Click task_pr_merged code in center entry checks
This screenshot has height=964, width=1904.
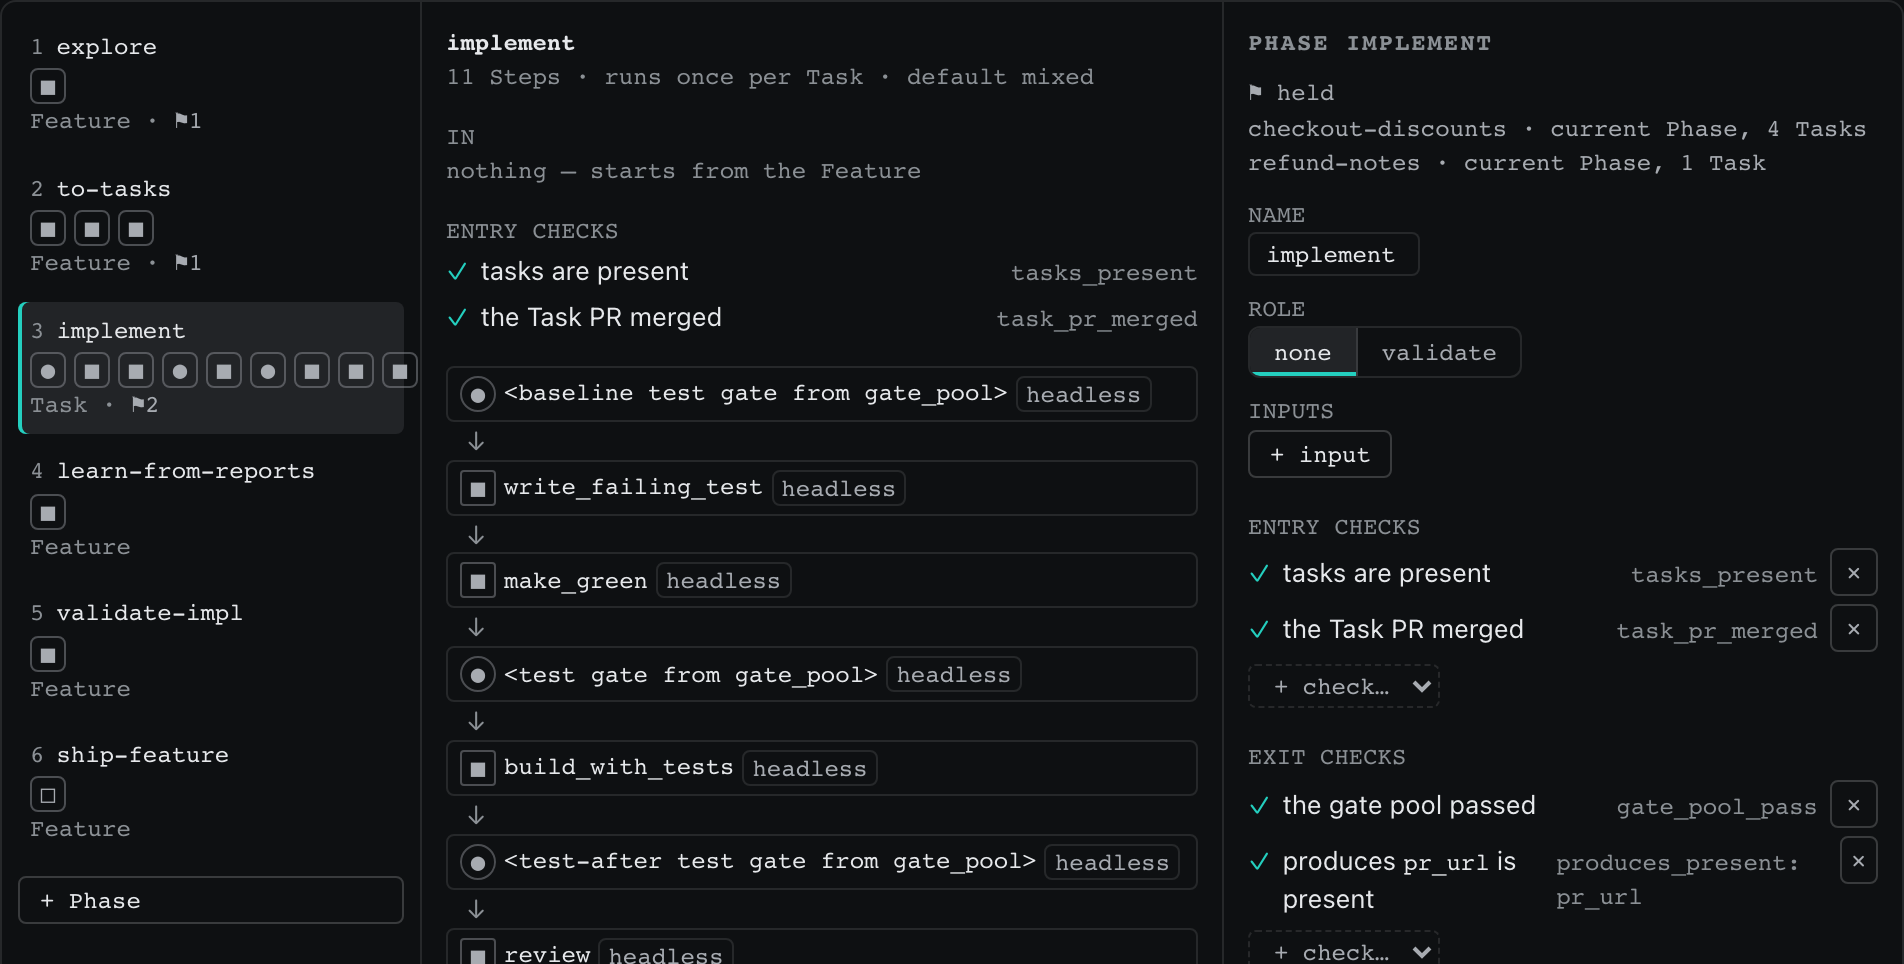coord(1097,319)
